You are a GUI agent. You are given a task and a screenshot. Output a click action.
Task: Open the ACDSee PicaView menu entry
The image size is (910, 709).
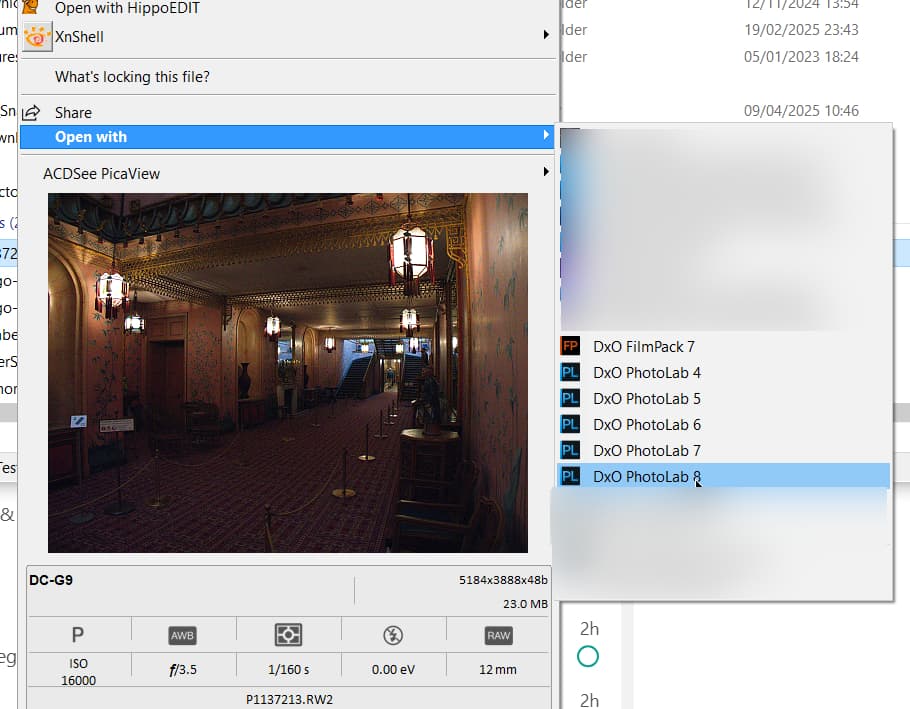287,173
